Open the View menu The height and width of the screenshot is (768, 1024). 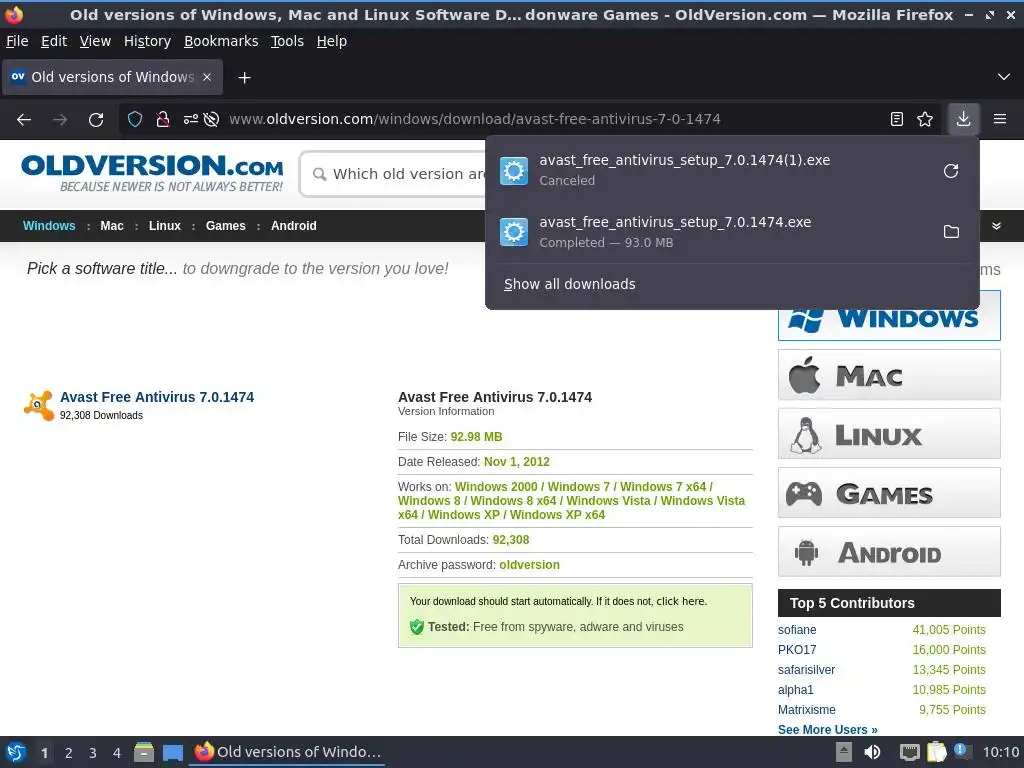(95, 41)
